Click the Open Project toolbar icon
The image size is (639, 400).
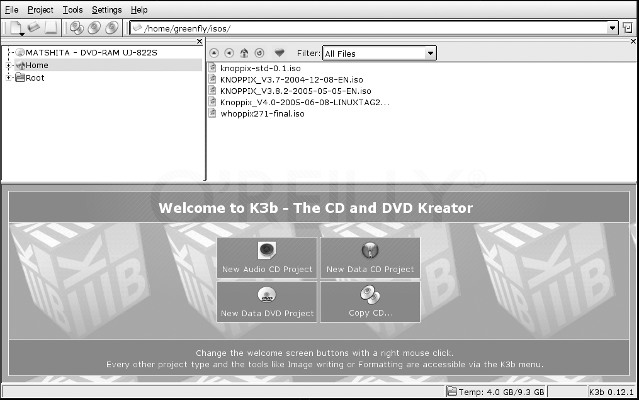click(33, 27)
